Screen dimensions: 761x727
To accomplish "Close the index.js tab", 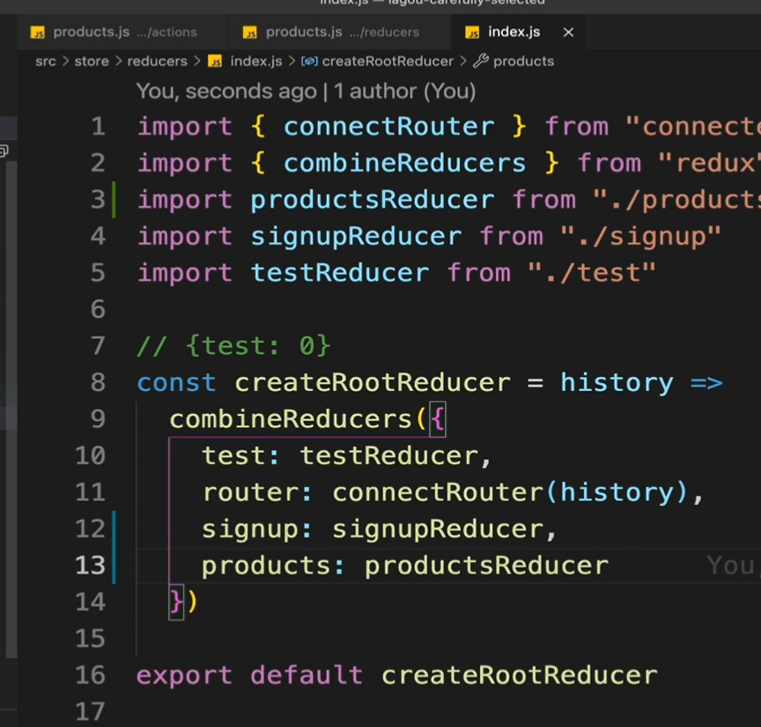I will pos(568,33).
